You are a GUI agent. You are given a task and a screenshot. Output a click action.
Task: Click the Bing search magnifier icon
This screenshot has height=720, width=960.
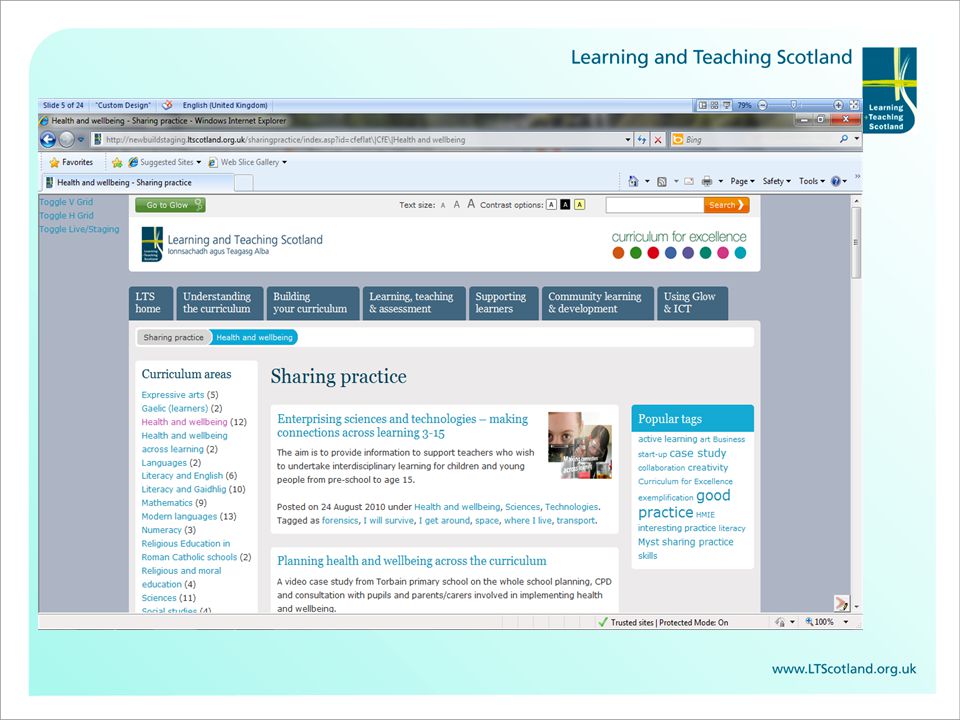click(x=844, y=139)
